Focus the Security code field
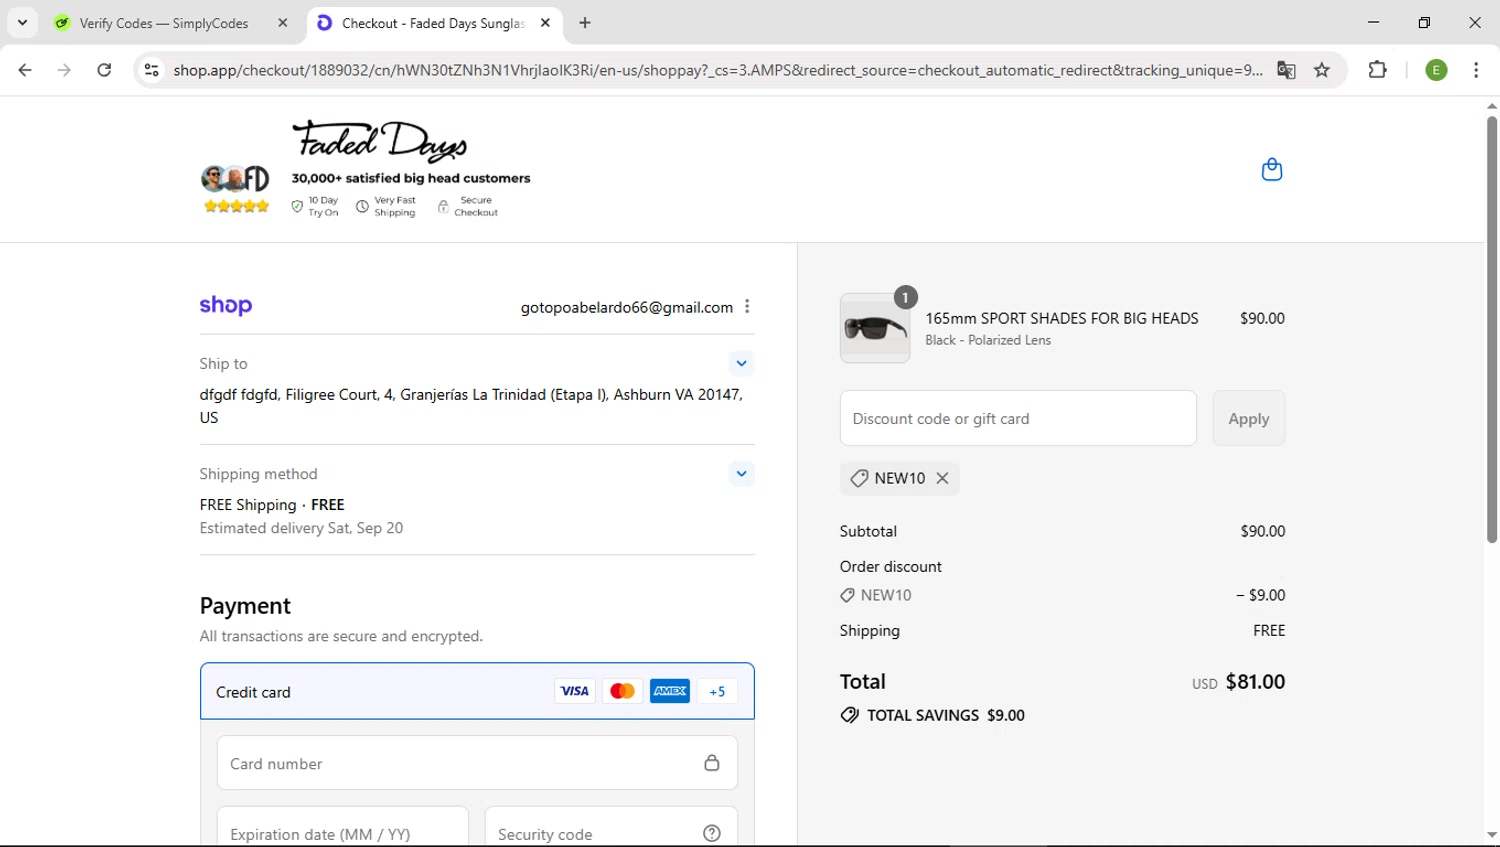 coord(611,828)
